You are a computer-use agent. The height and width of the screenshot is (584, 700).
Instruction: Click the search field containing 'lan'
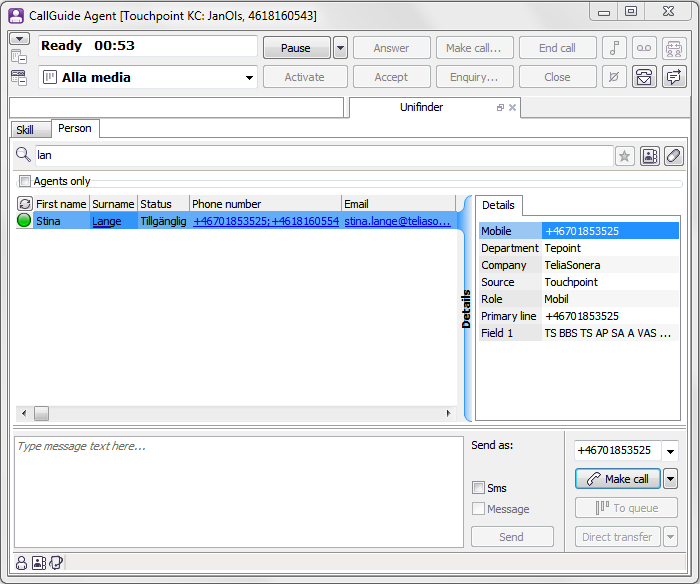tap(324, 155)
